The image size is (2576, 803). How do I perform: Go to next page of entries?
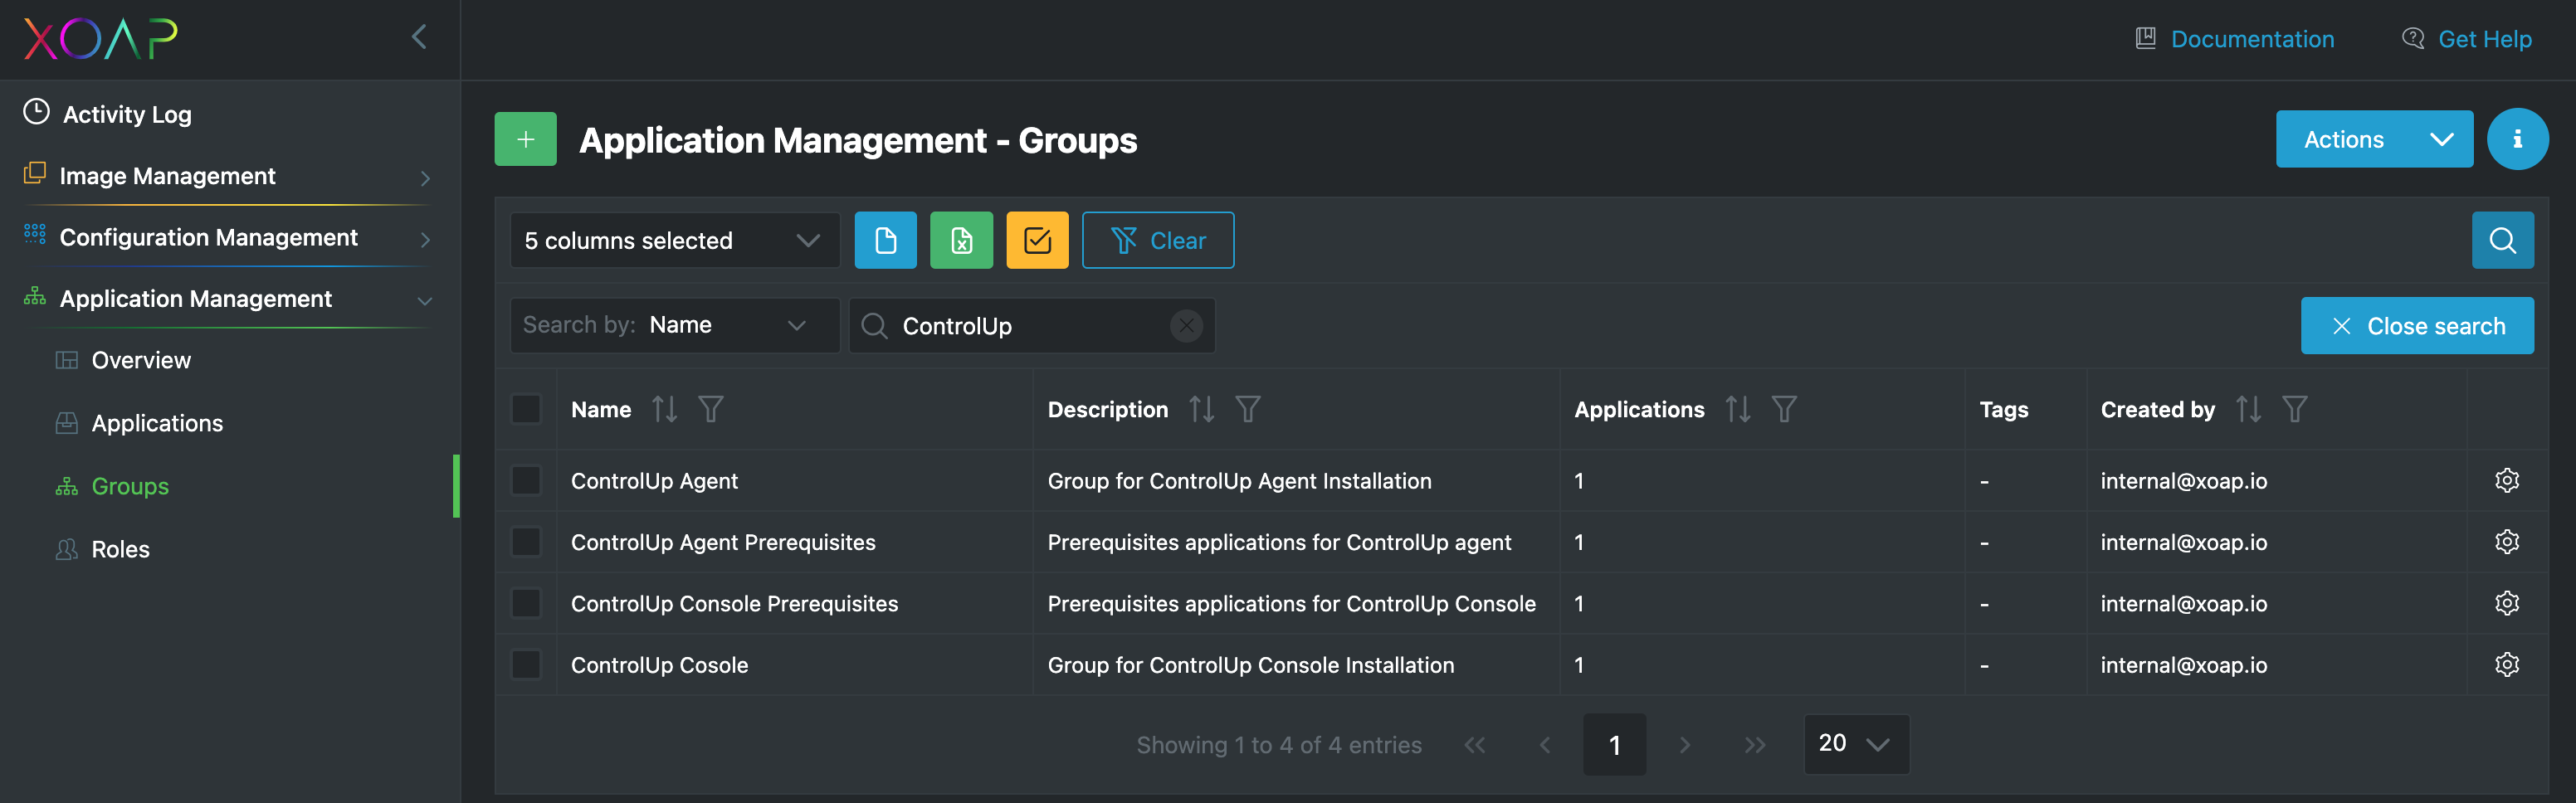coord(1685,745)
